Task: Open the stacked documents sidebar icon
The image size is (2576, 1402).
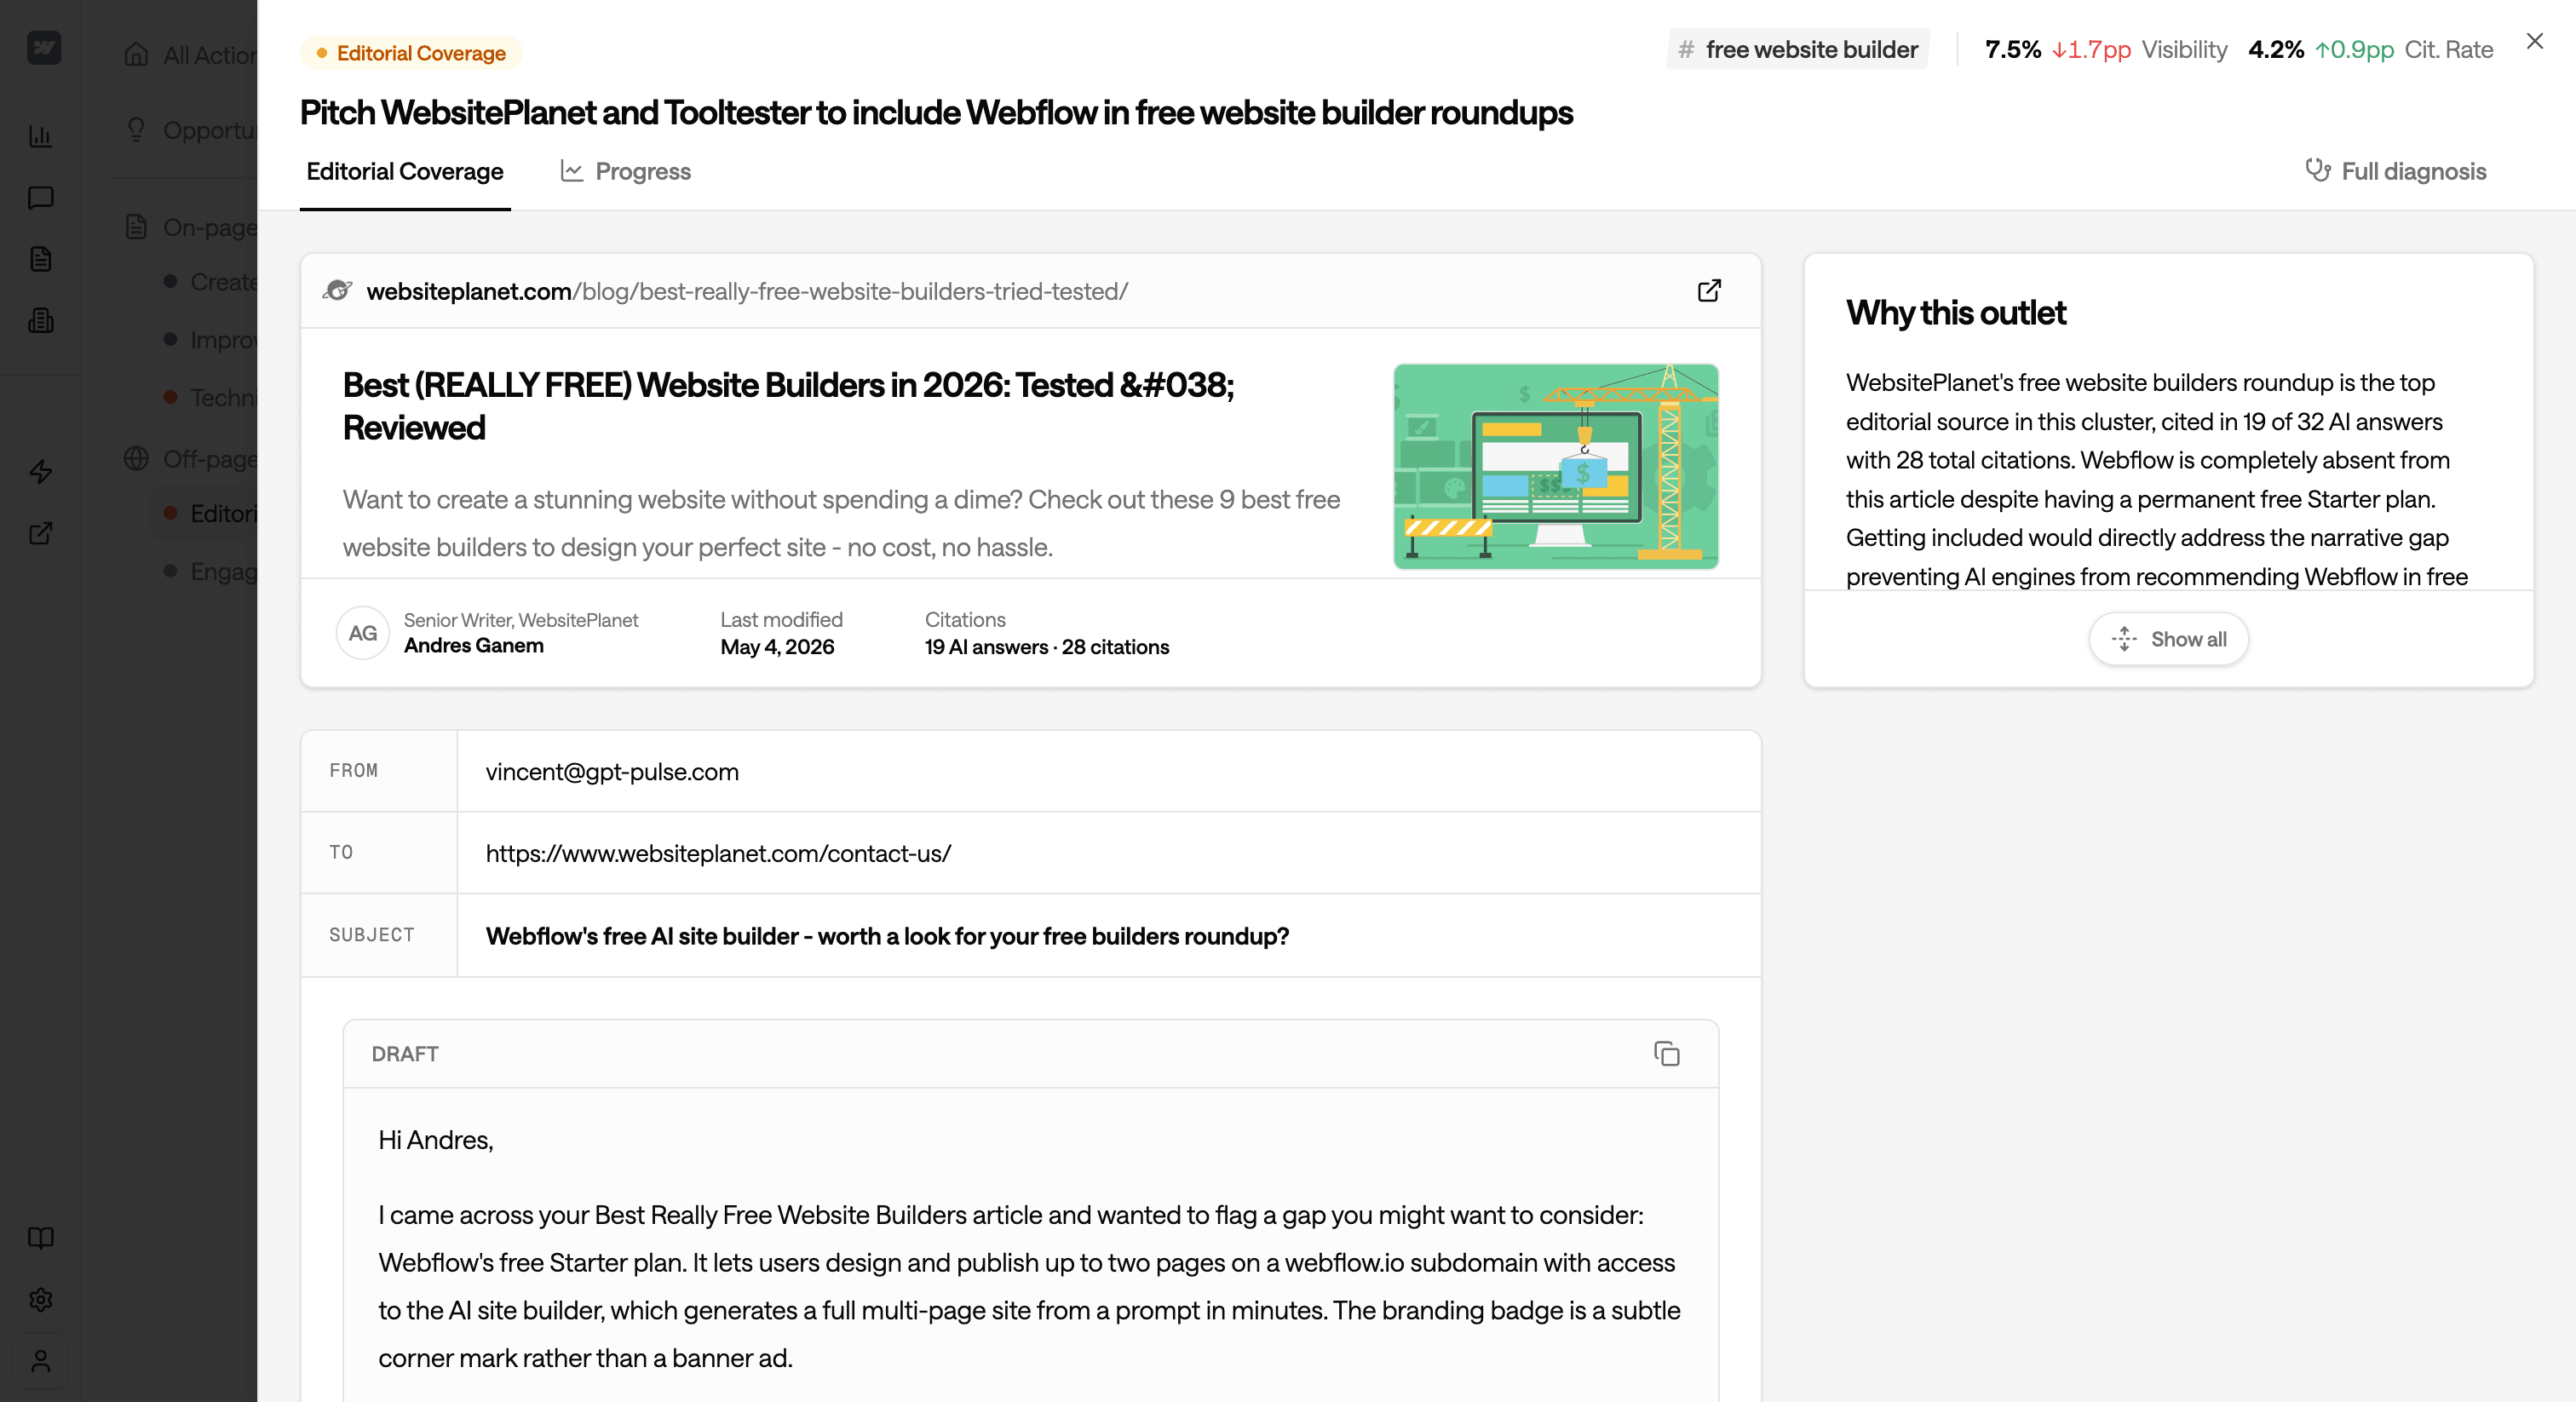Action: point(41,321)
